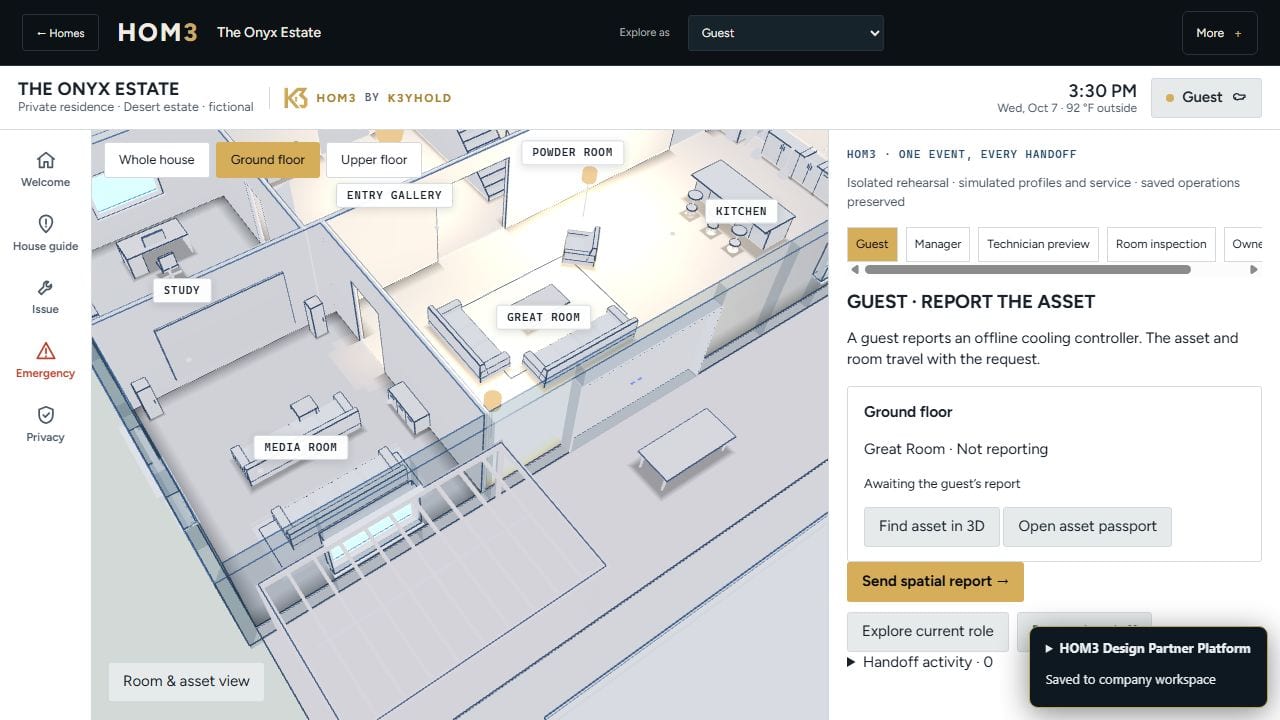This screenshot has height=720, width=1280.
Task: Expand Handoff activity disclosure
Action: click(x=920, y=662)
